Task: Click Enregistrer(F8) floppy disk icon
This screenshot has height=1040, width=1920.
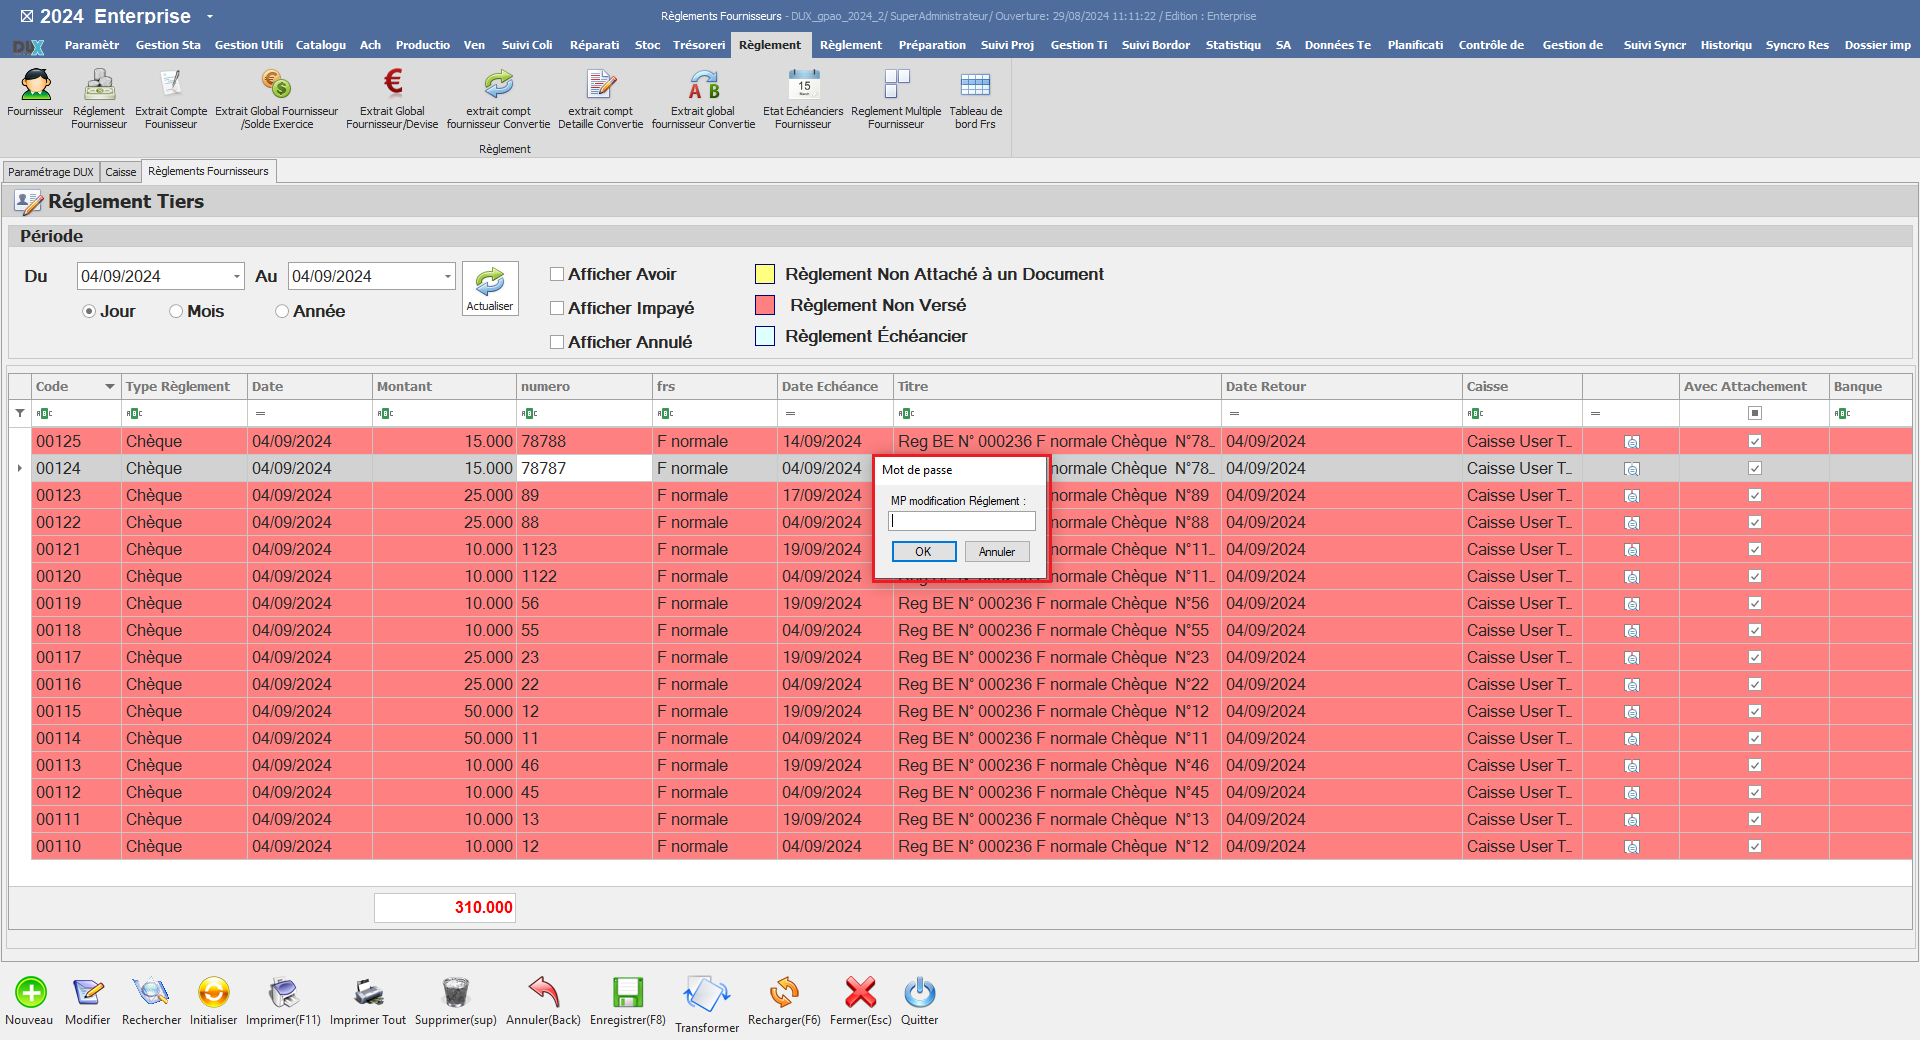Action: click(627, 992)
